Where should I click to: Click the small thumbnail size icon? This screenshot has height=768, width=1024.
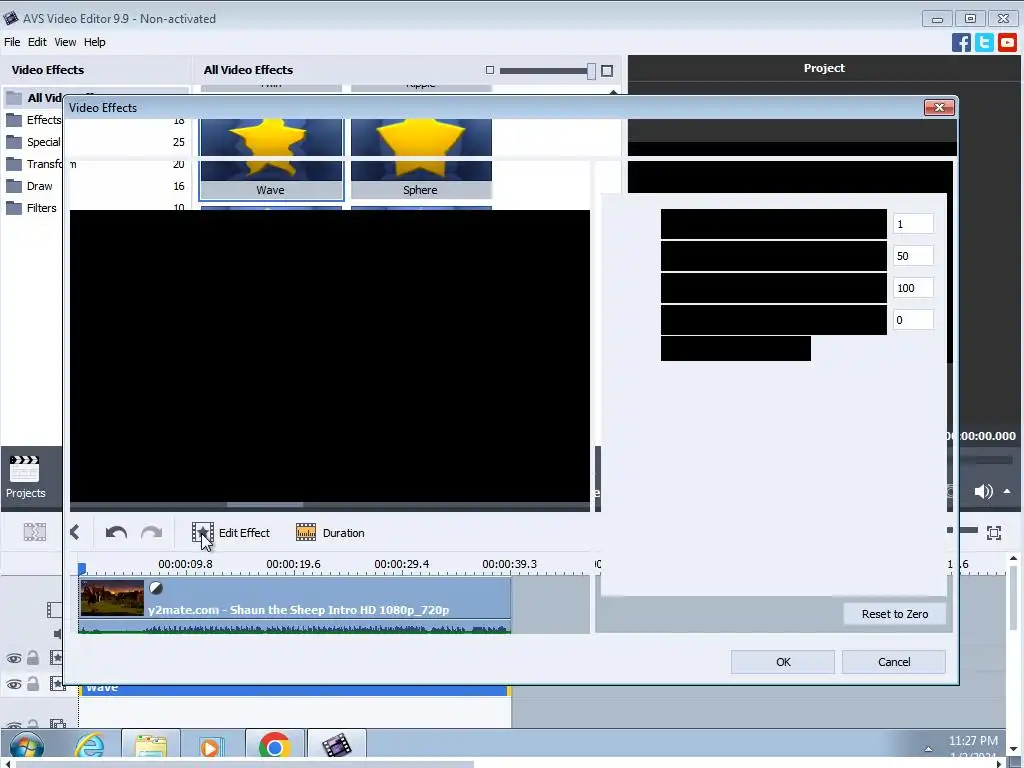(x=490, y=70)
